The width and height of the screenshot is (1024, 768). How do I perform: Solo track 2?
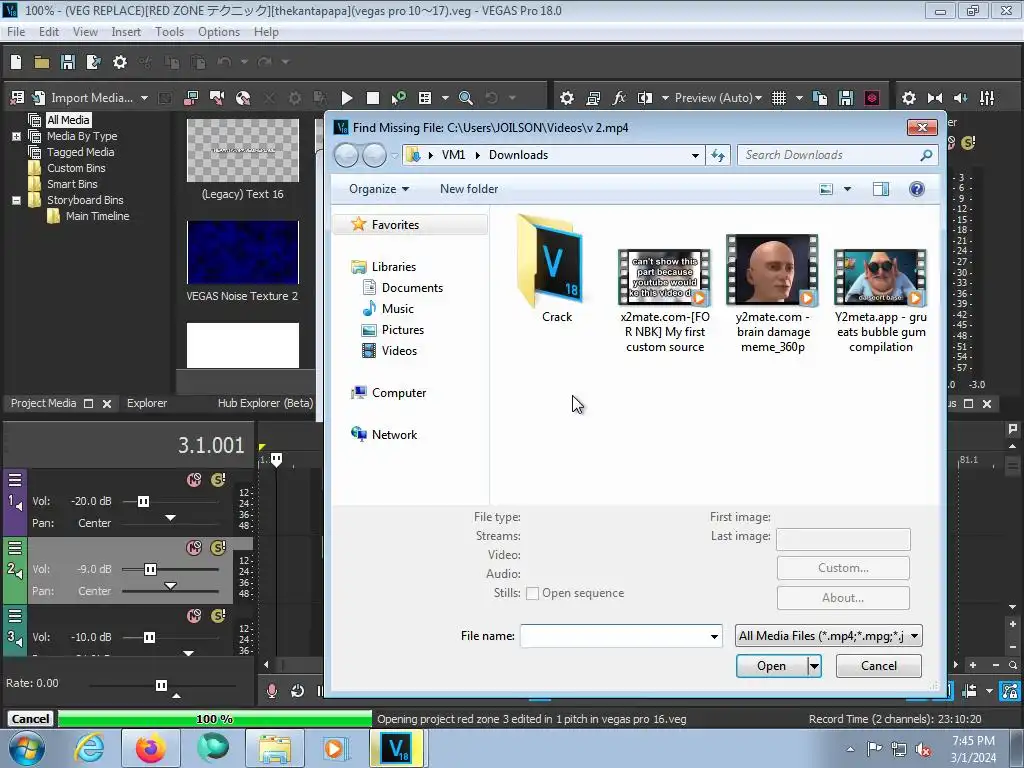[218, 548]
